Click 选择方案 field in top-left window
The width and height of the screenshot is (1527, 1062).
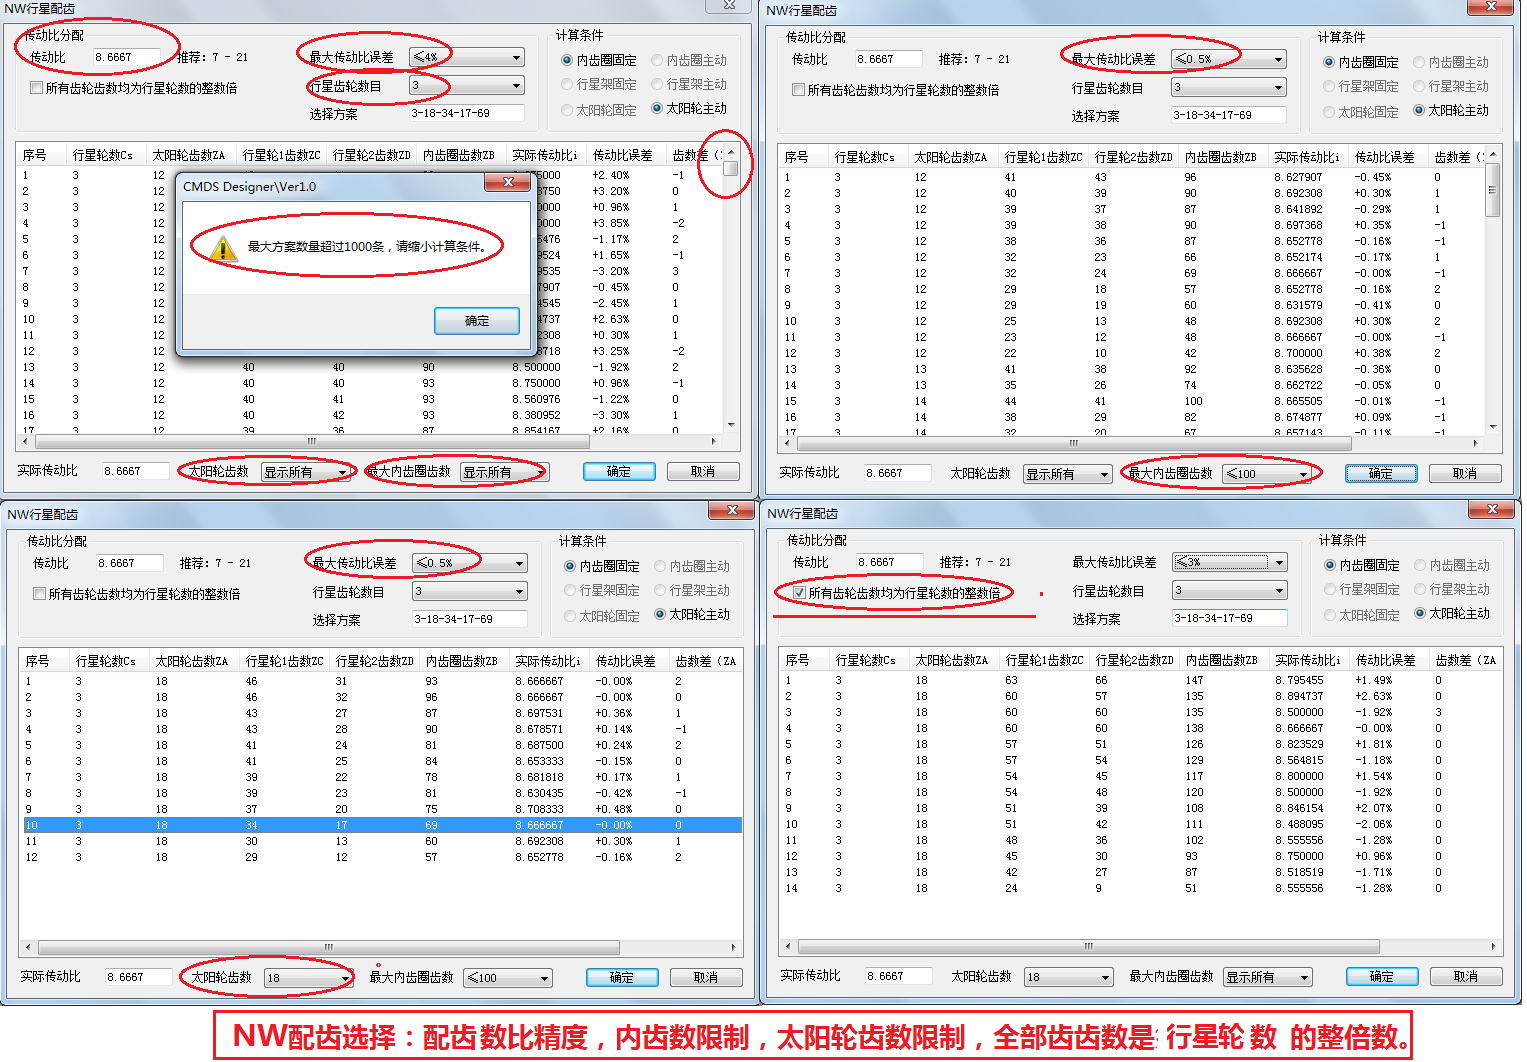pyautogui.click(x=467, y=114)
